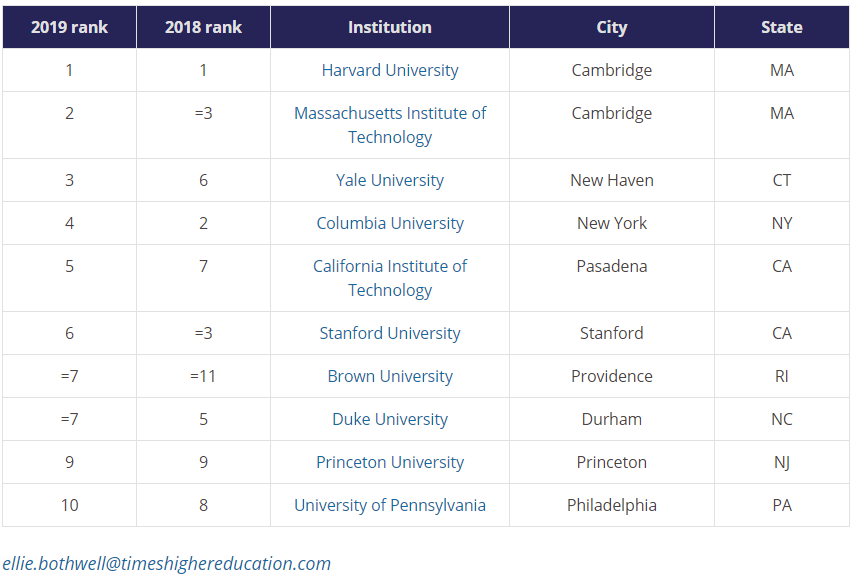Click the ellie.bothwell email address link
Image resolution: width=854 pixels, height=588 pixels.
click(x=167, y=564)
